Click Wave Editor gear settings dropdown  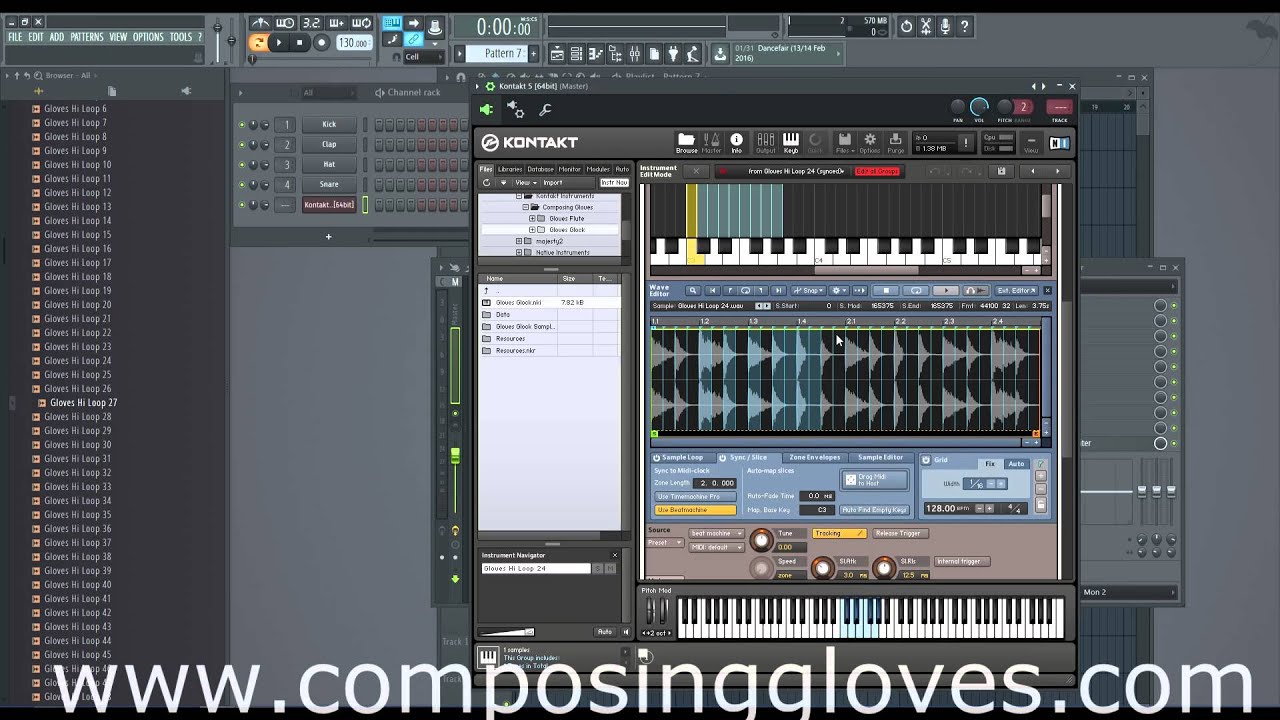(838, 290)
